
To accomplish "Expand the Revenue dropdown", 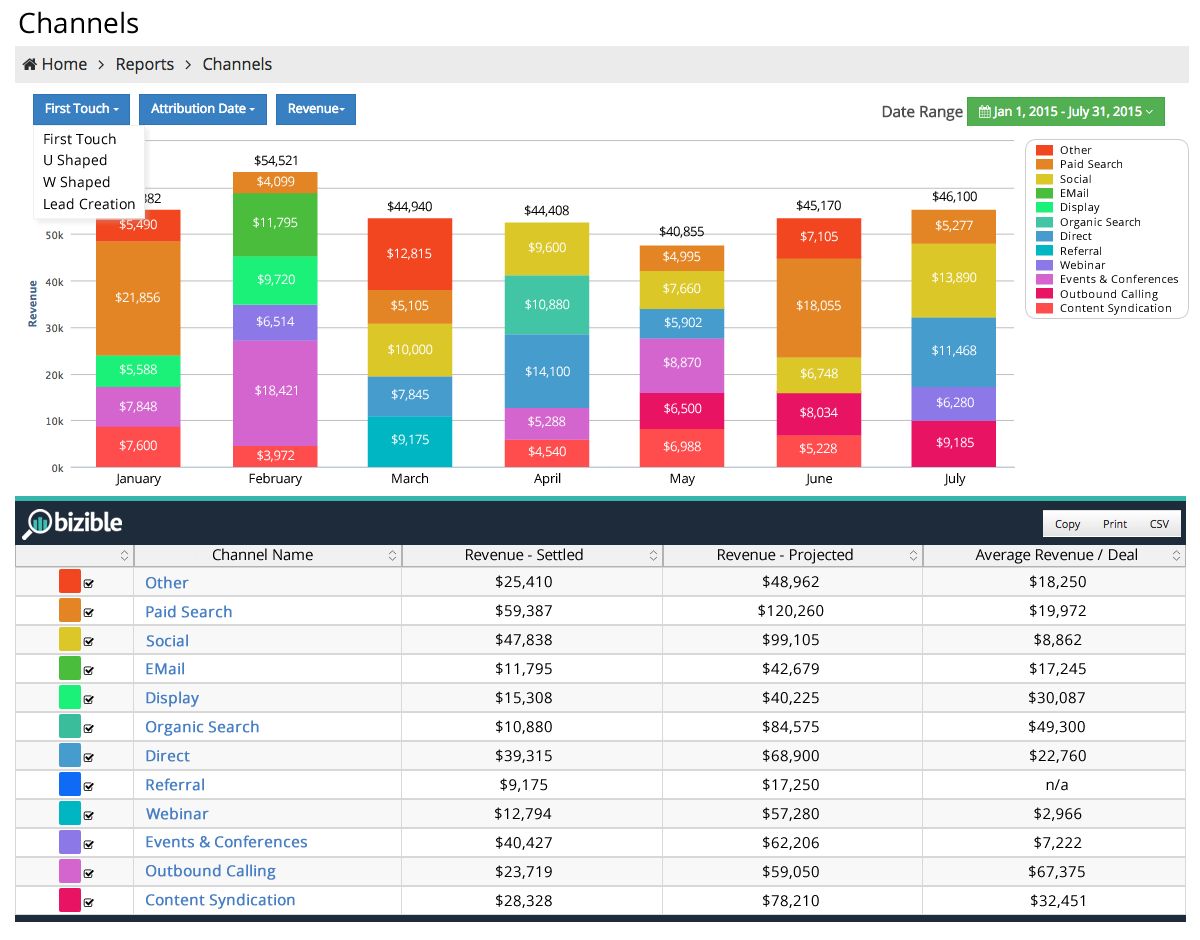I will pyautogui.click(x=316, y=109).
